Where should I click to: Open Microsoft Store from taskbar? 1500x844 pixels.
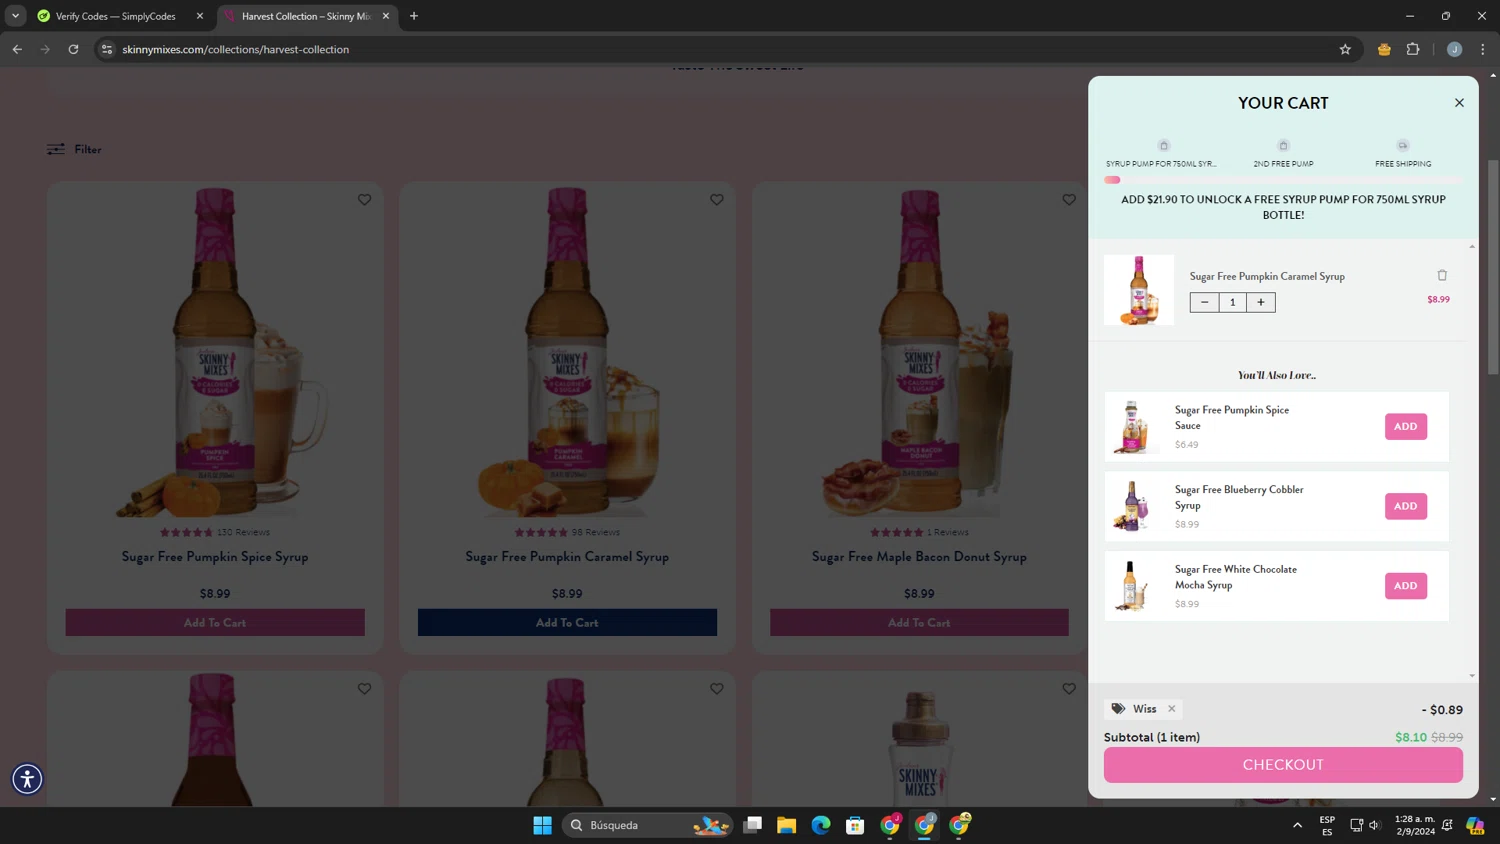coord(855,825)
